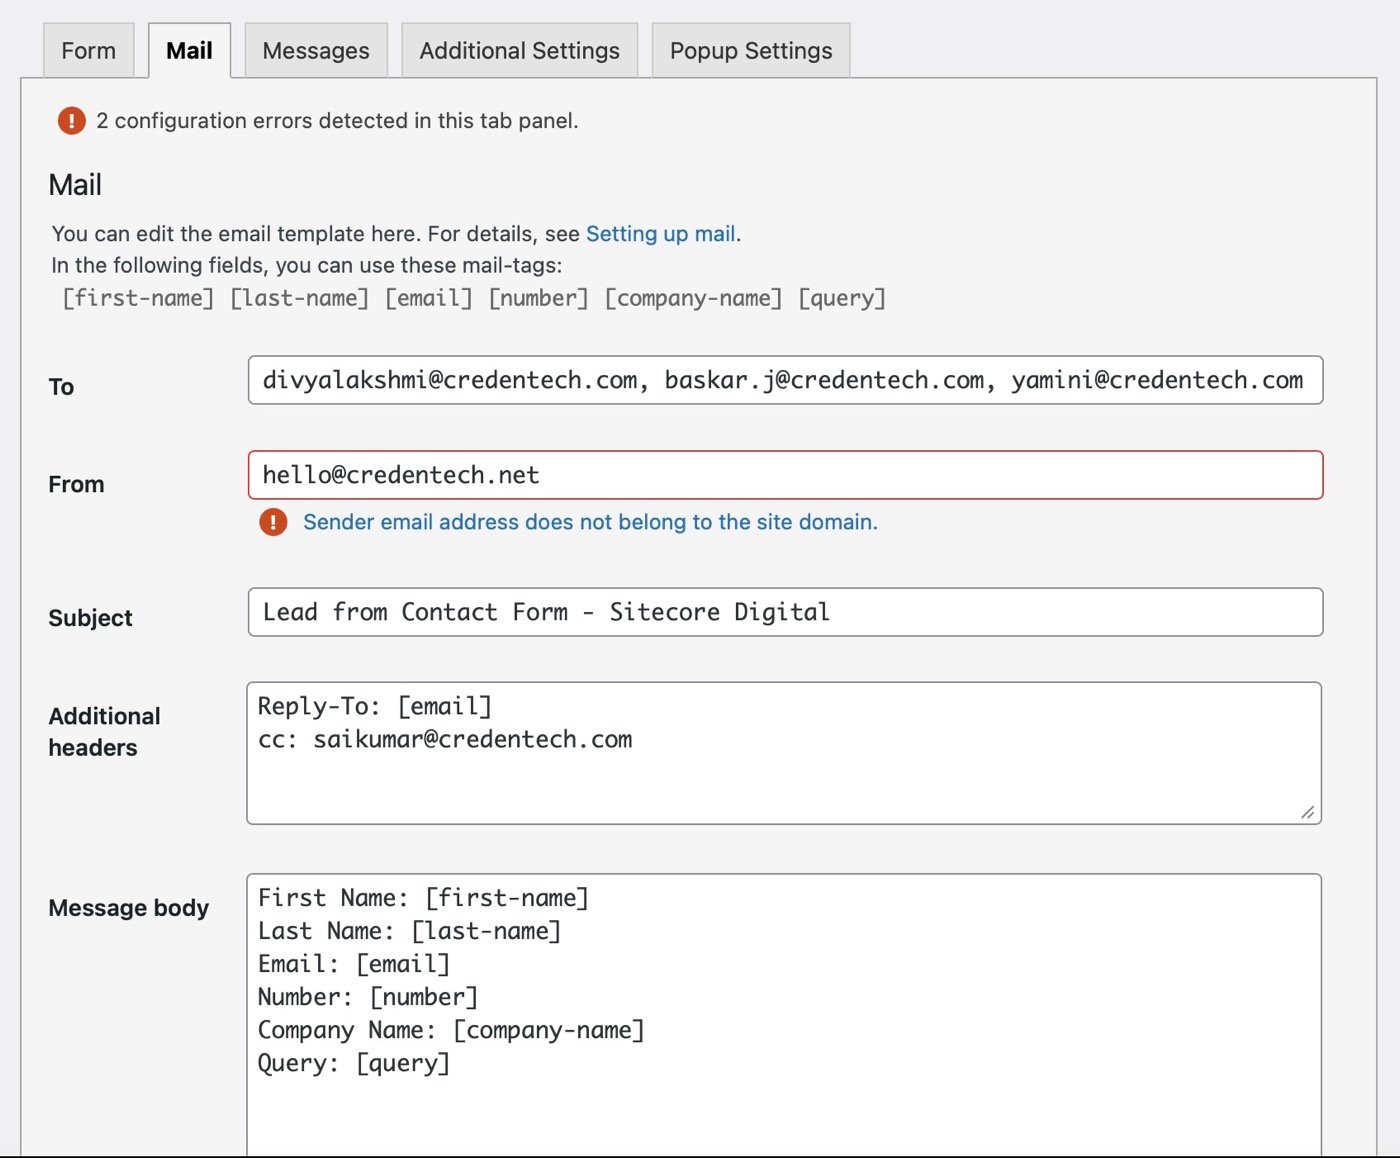
Task: Click the First Name: [first-name] line
Action: [x=423, y=898]
